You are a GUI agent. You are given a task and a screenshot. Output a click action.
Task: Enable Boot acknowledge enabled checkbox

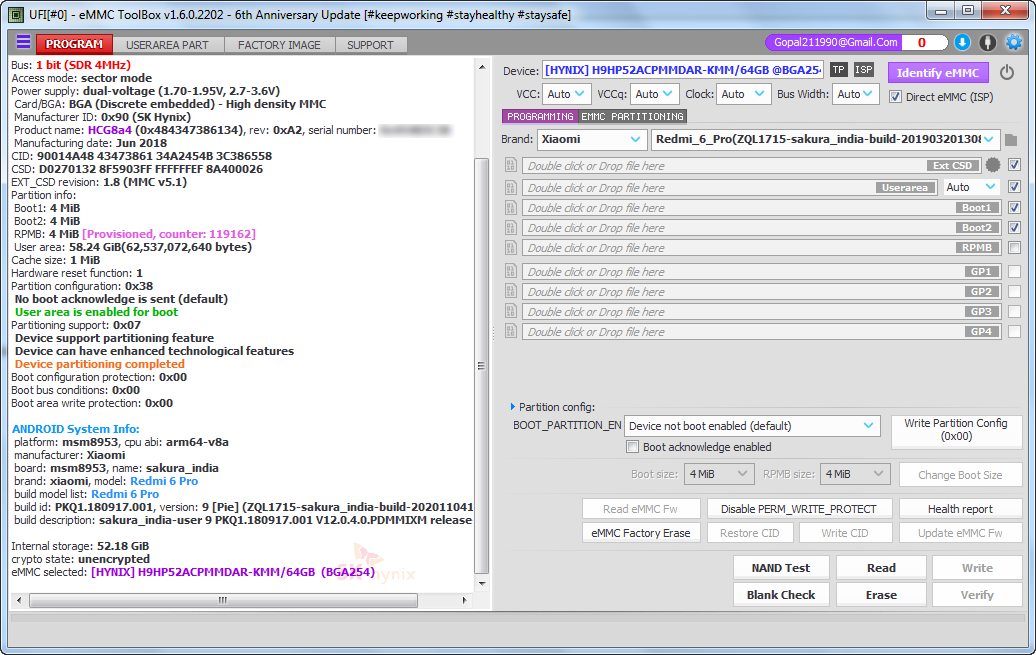click(632, 447)
